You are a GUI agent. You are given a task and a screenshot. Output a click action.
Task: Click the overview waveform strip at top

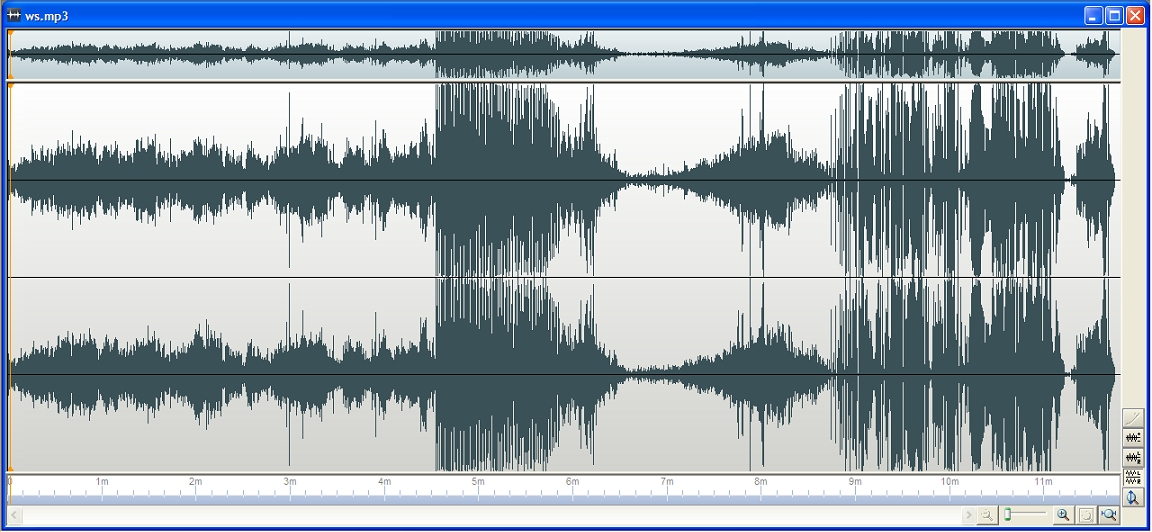564,54
